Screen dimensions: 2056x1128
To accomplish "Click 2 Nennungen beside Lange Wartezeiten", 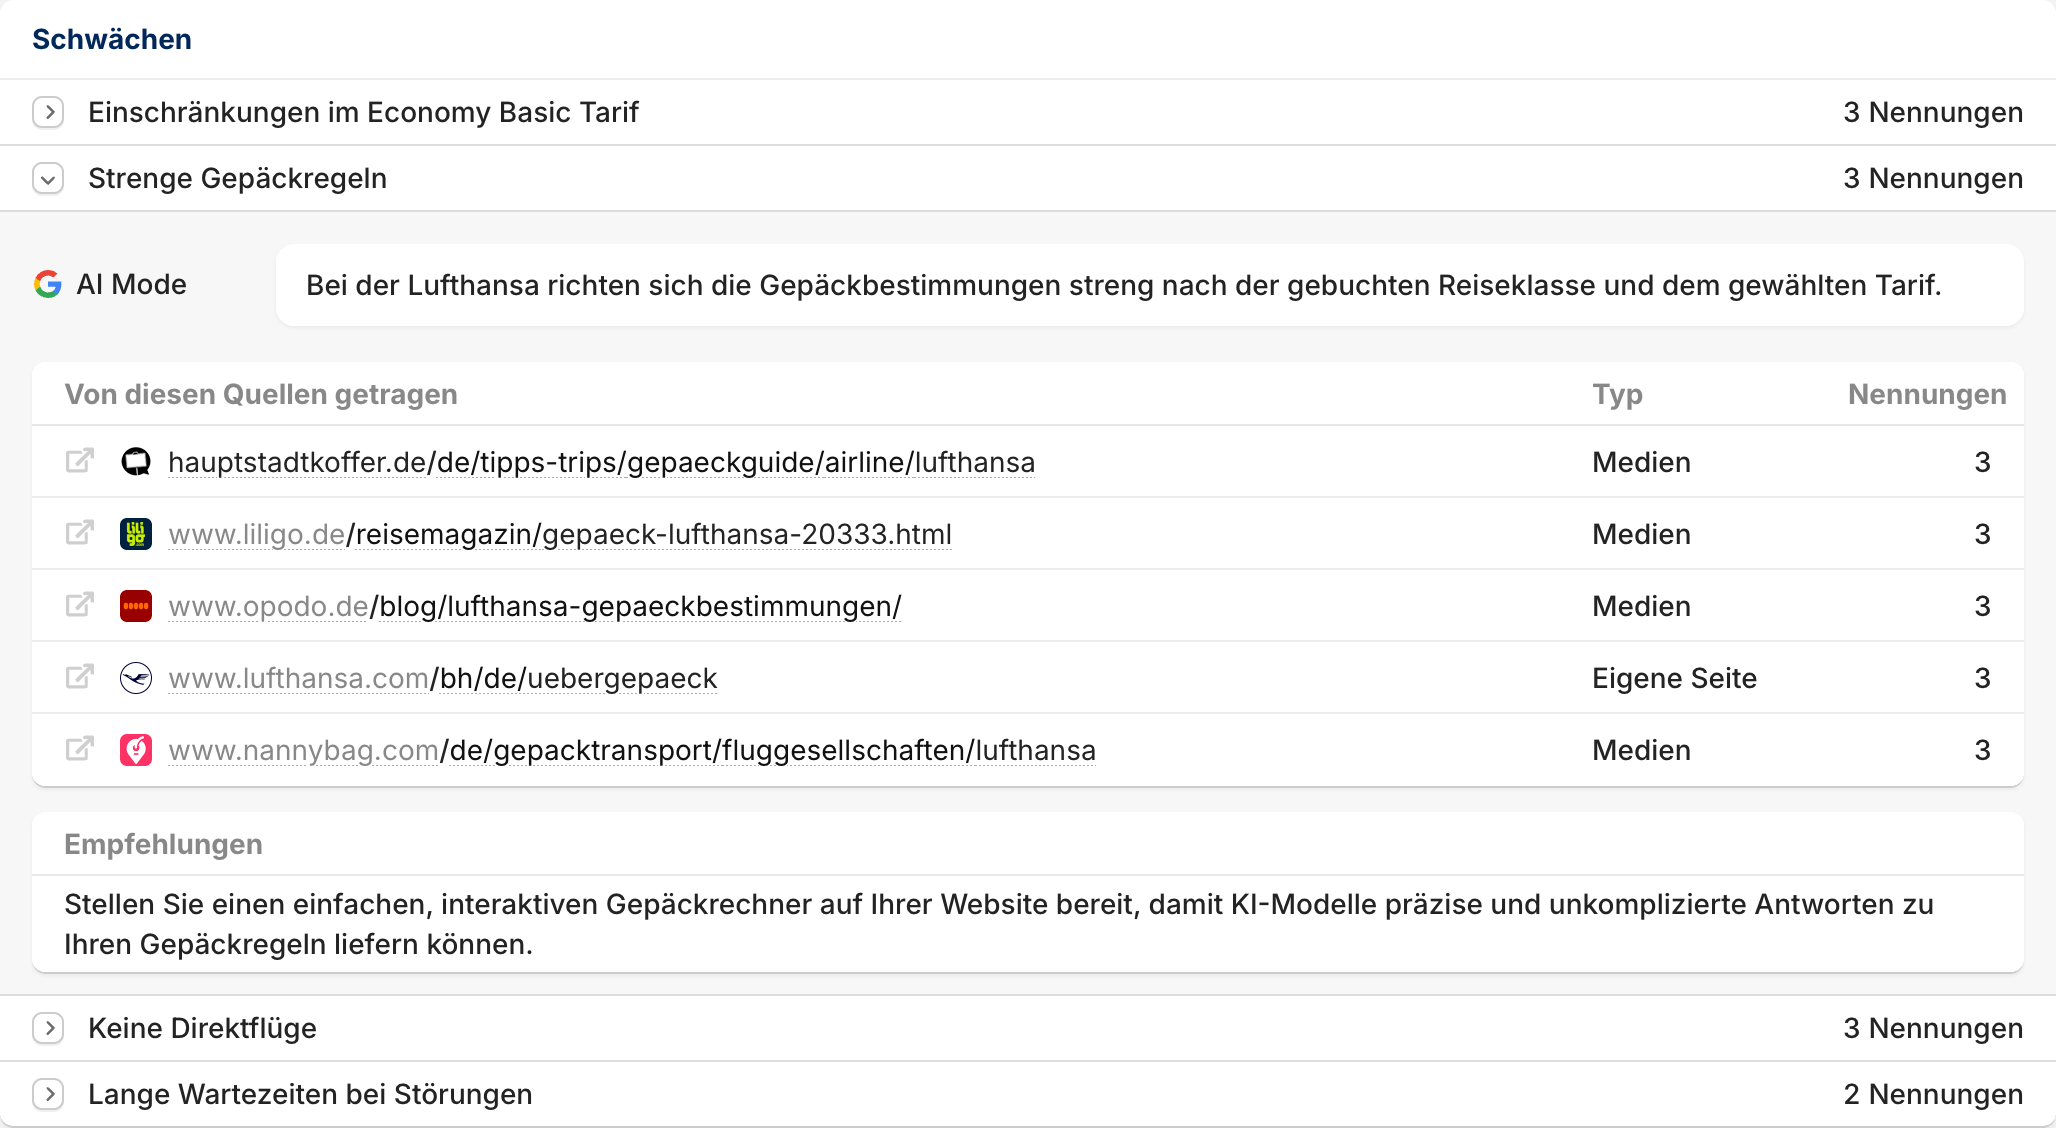I will [1933, 1094].
